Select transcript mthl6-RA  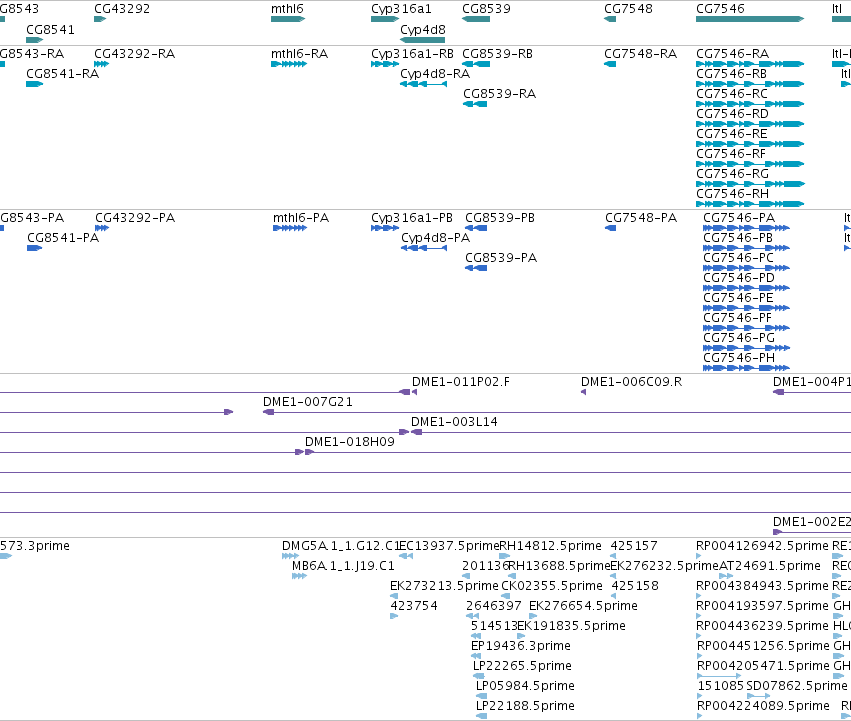click(299, 54)
